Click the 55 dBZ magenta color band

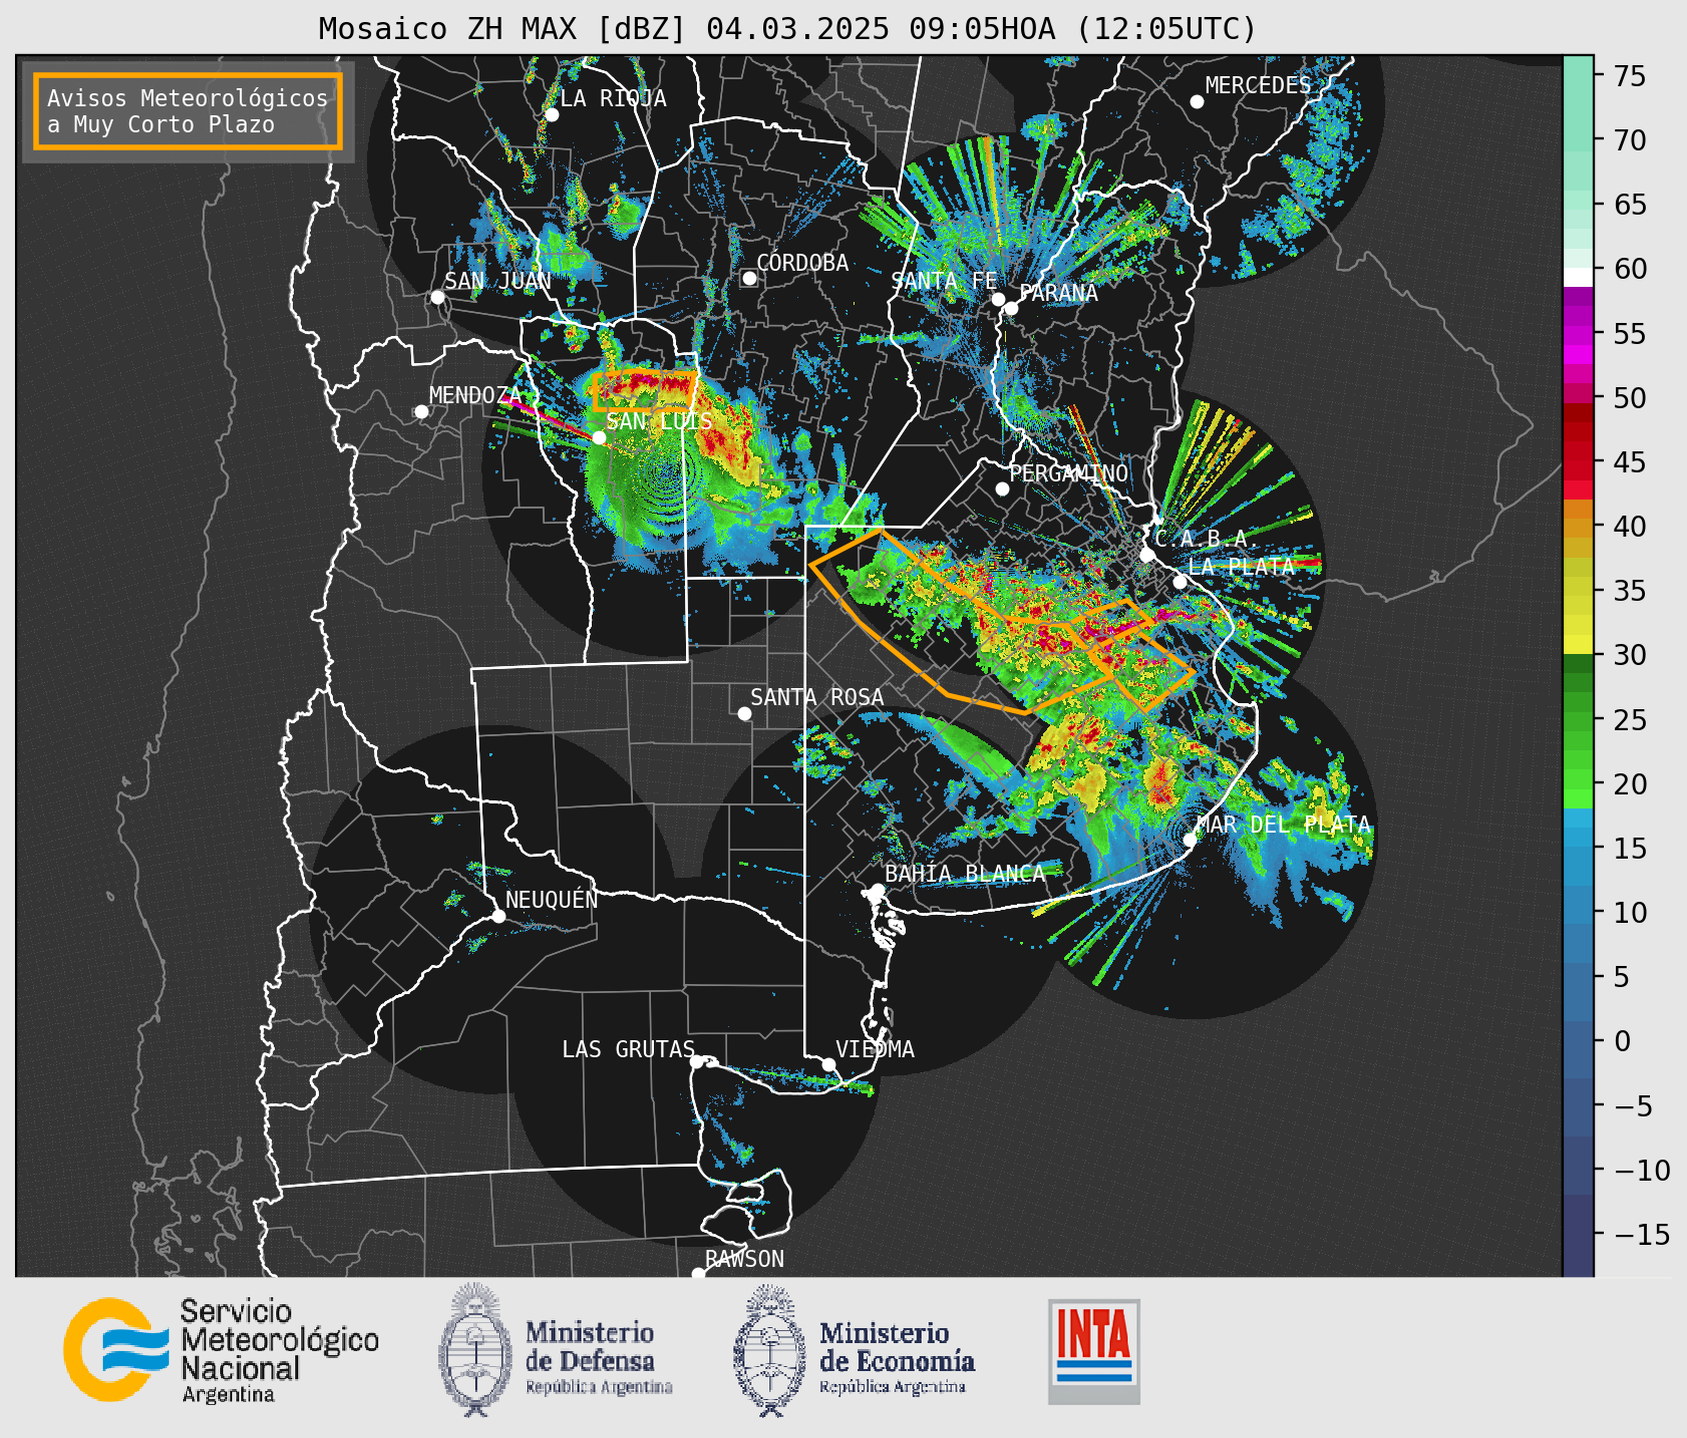[x=1578, y=333]
